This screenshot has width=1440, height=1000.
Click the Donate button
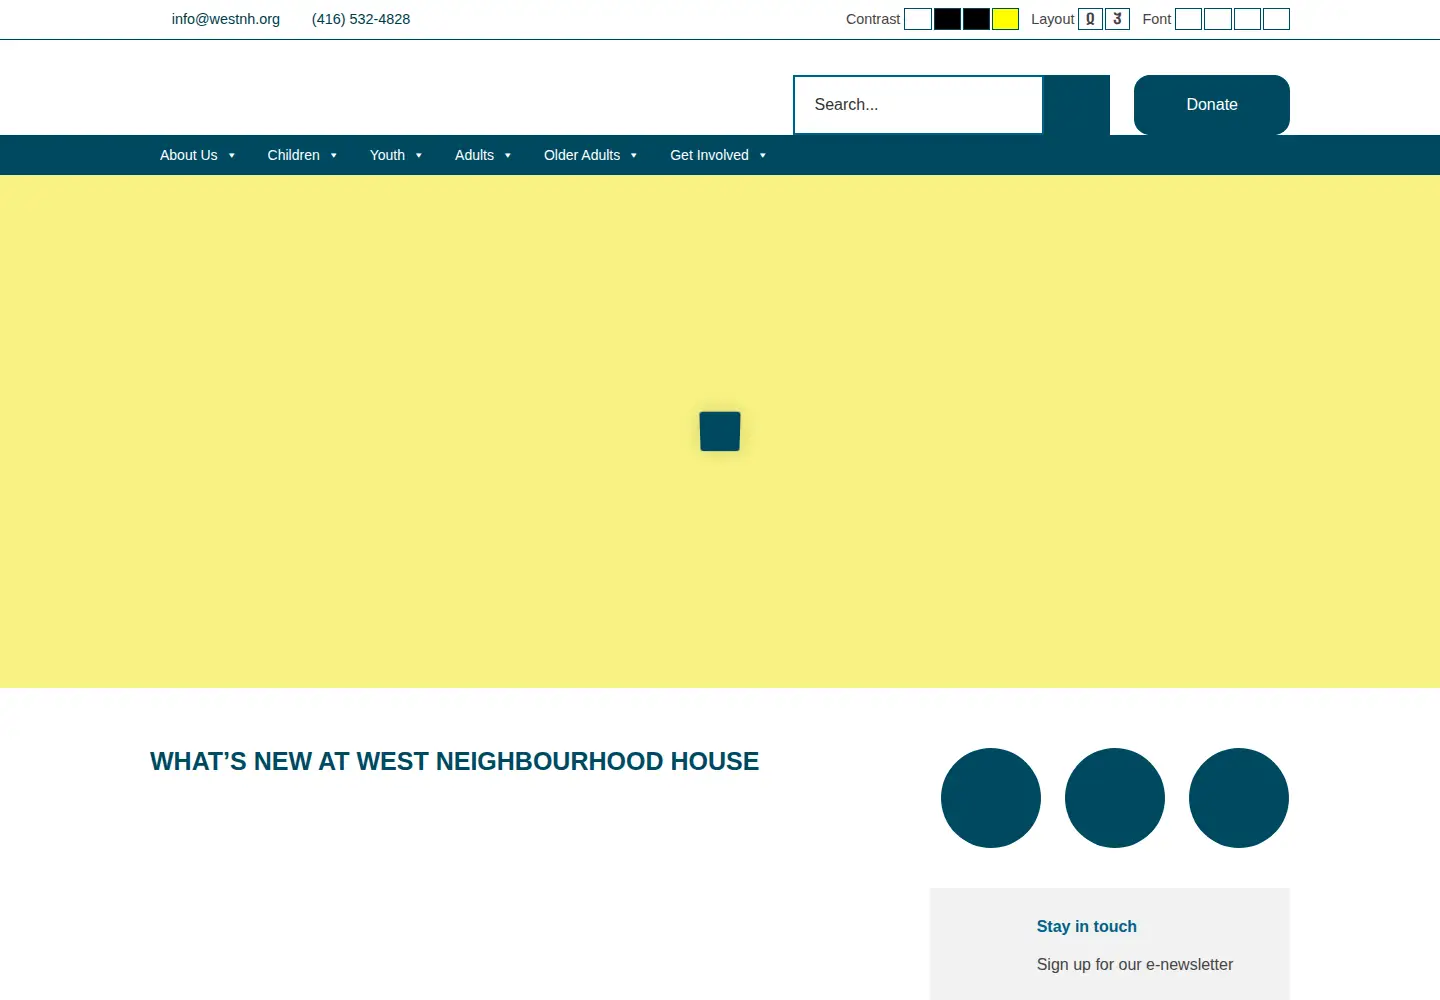[x=1212, y=105]
